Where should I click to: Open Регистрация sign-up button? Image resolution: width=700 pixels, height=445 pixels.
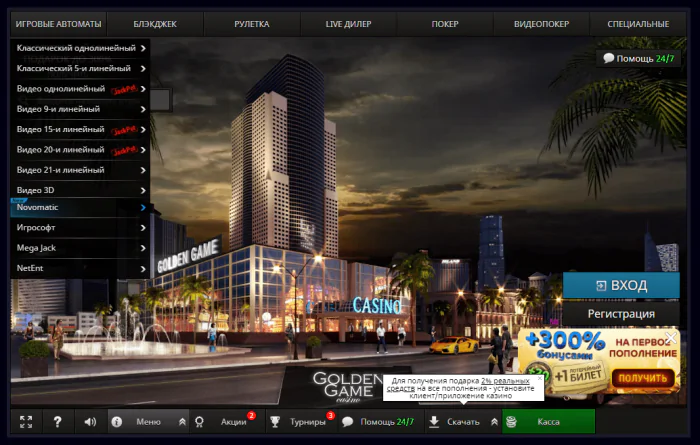click(x=621, y=314)
